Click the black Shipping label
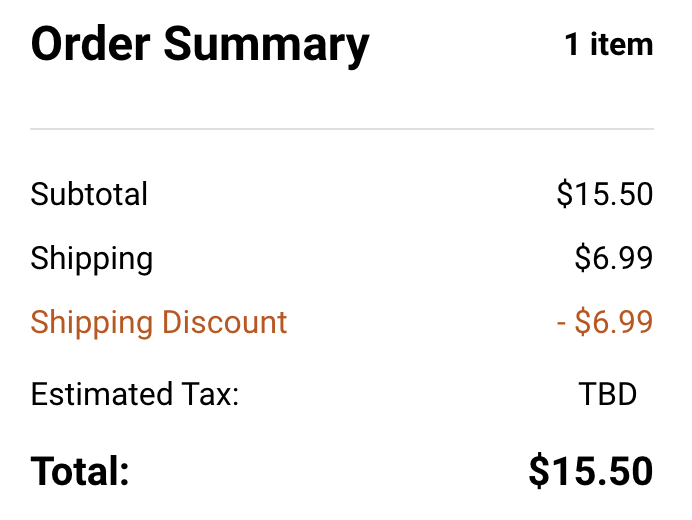The width and height of the screenshot is (692, 520). (91, 259)
